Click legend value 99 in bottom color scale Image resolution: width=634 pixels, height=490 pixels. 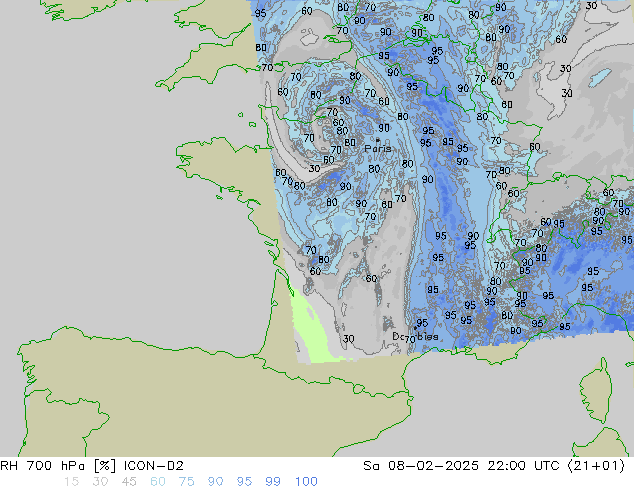point(273,482)
